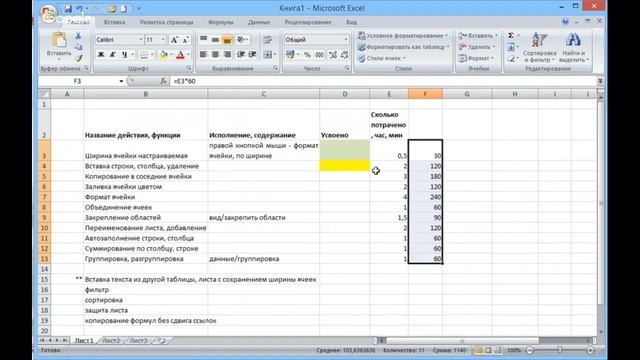
Task: Activate the Format Painter brush
Action: 78,58
